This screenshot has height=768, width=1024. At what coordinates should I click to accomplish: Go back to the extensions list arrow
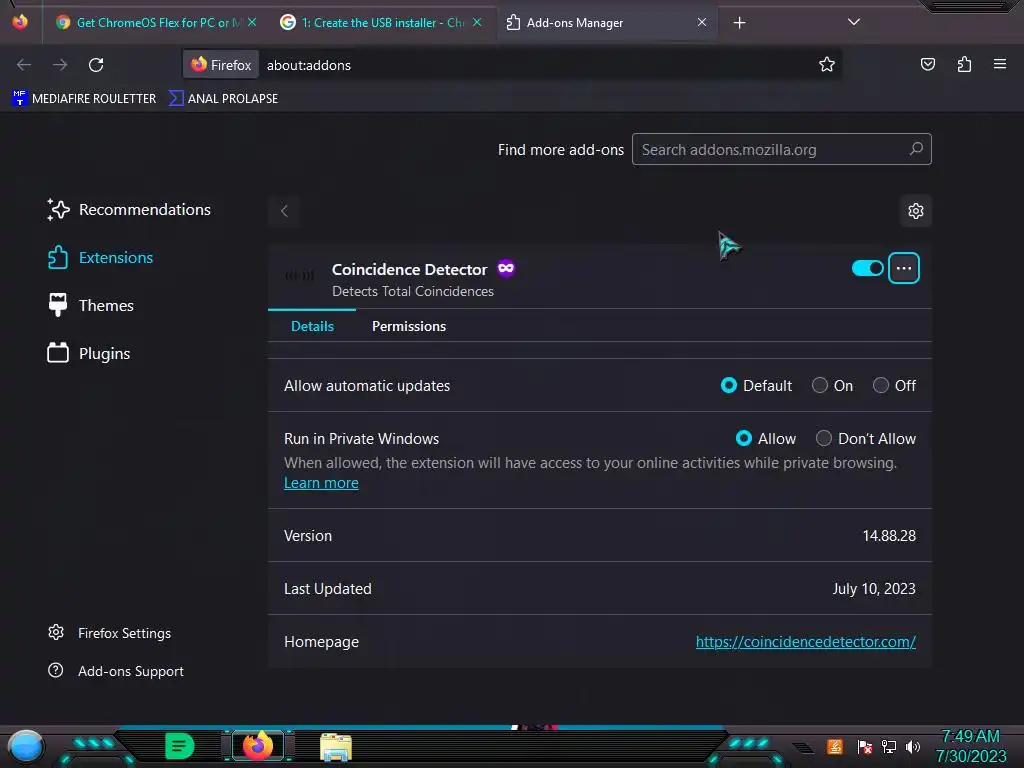(x=284, y=211)
